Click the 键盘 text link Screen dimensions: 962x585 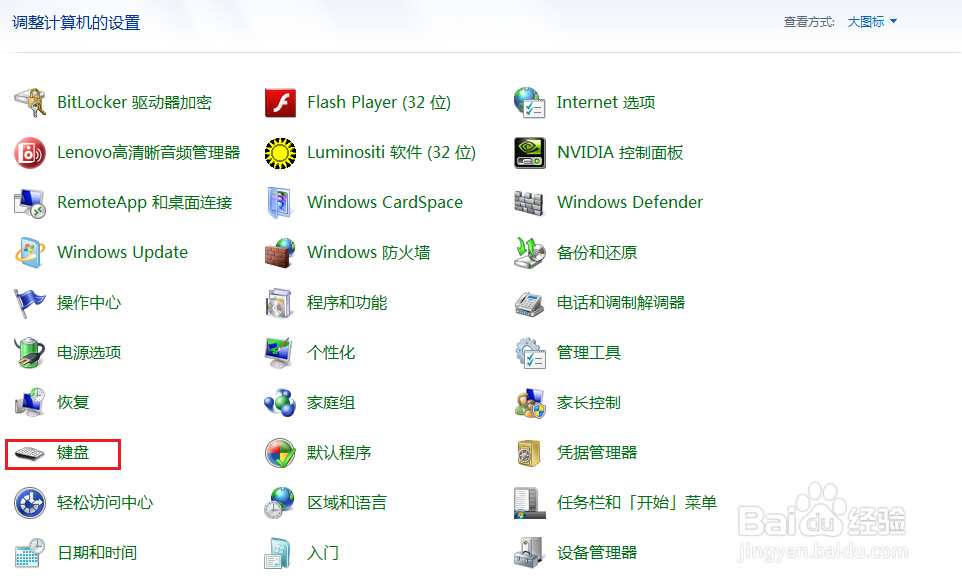pyautogui.click(x=73, y=453)
